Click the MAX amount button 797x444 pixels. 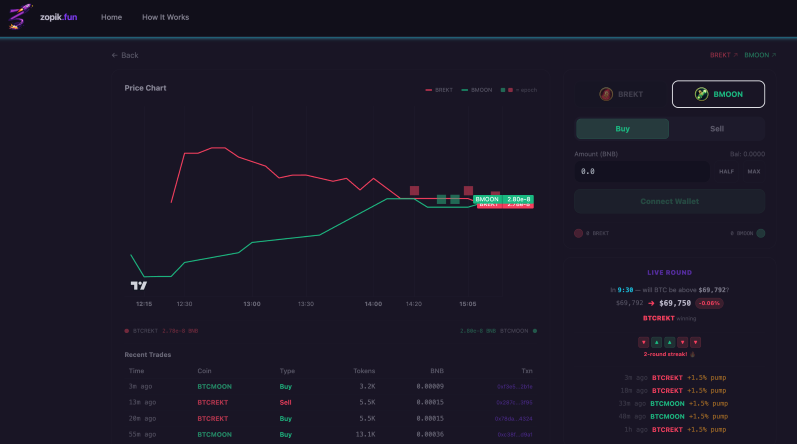coord(754,172)
